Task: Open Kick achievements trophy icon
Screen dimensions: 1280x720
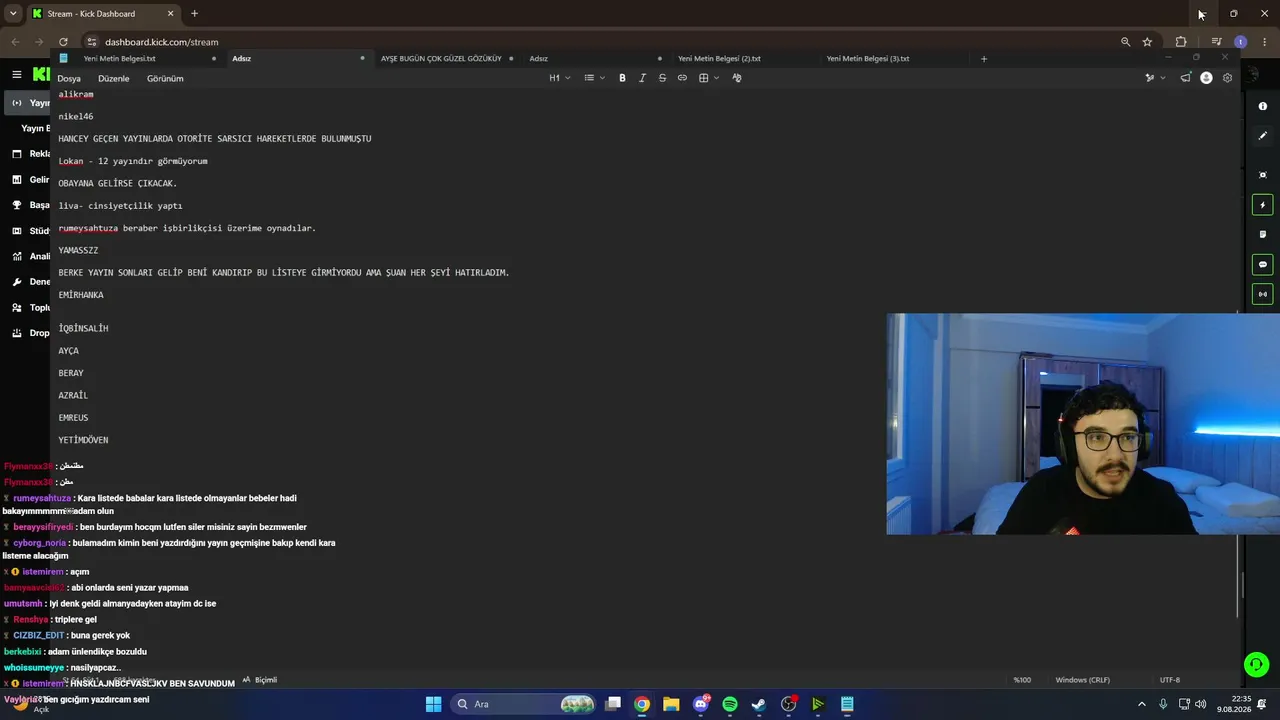Action: click(17, 205)
